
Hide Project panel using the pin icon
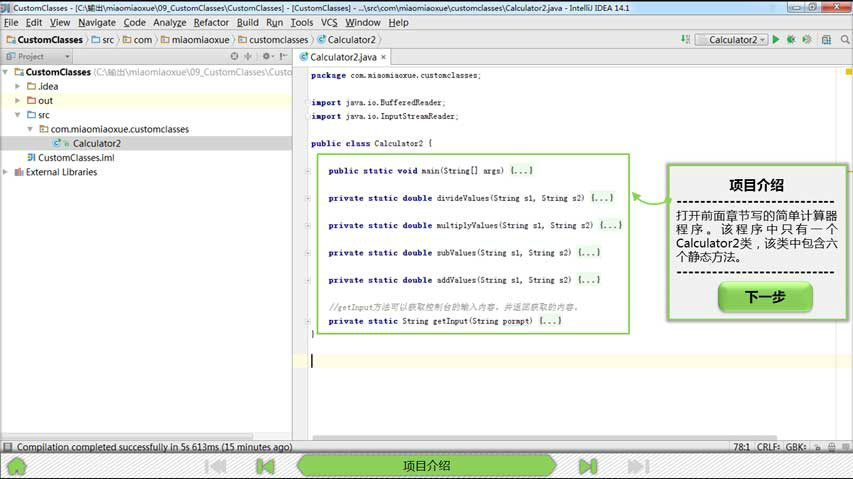[x=283, y=56]
